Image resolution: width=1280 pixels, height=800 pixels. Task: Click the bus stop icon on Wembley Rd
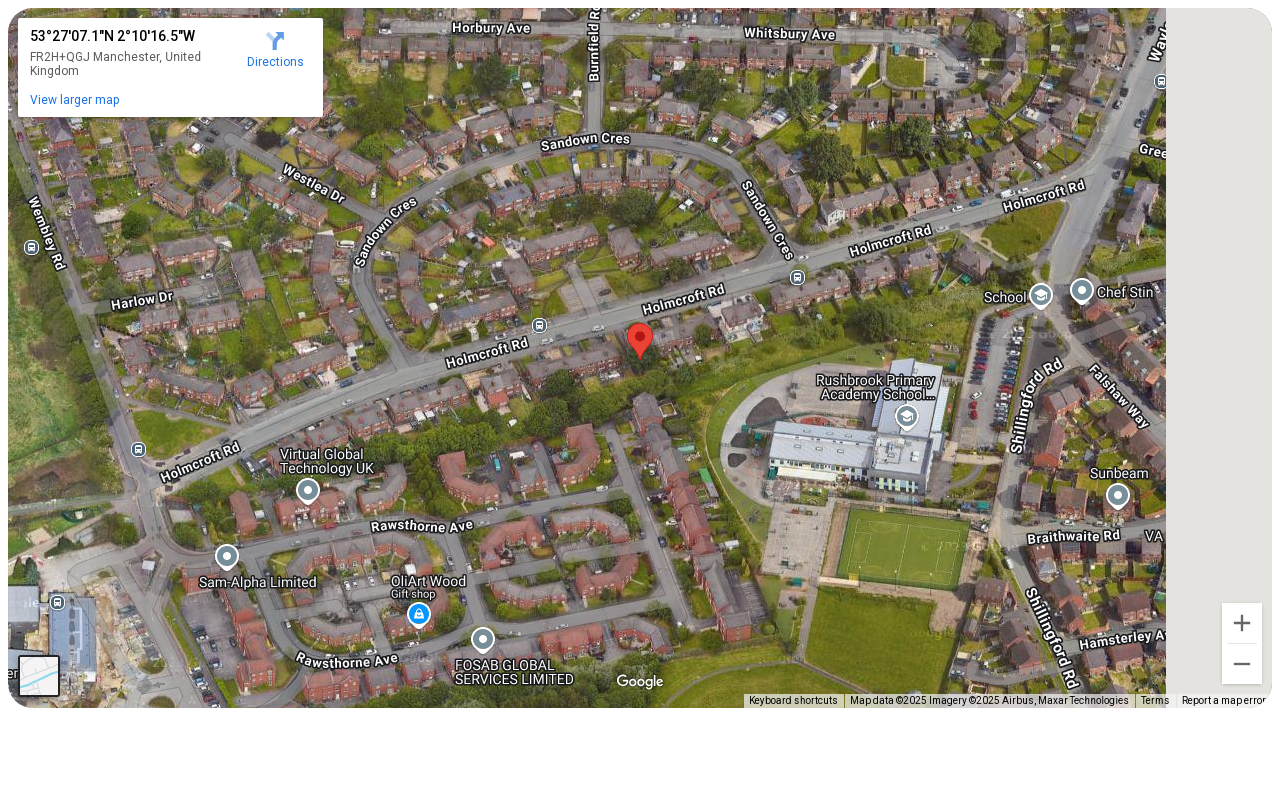[x=31, y=247]
